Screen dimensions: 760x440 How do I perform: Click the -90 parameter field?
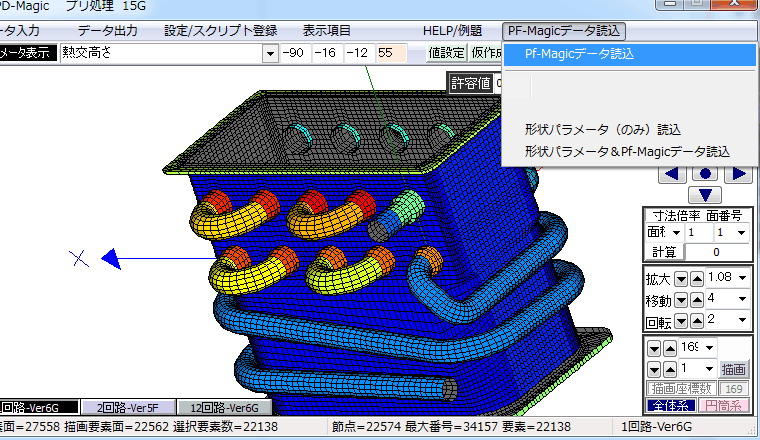coord(294,53)
